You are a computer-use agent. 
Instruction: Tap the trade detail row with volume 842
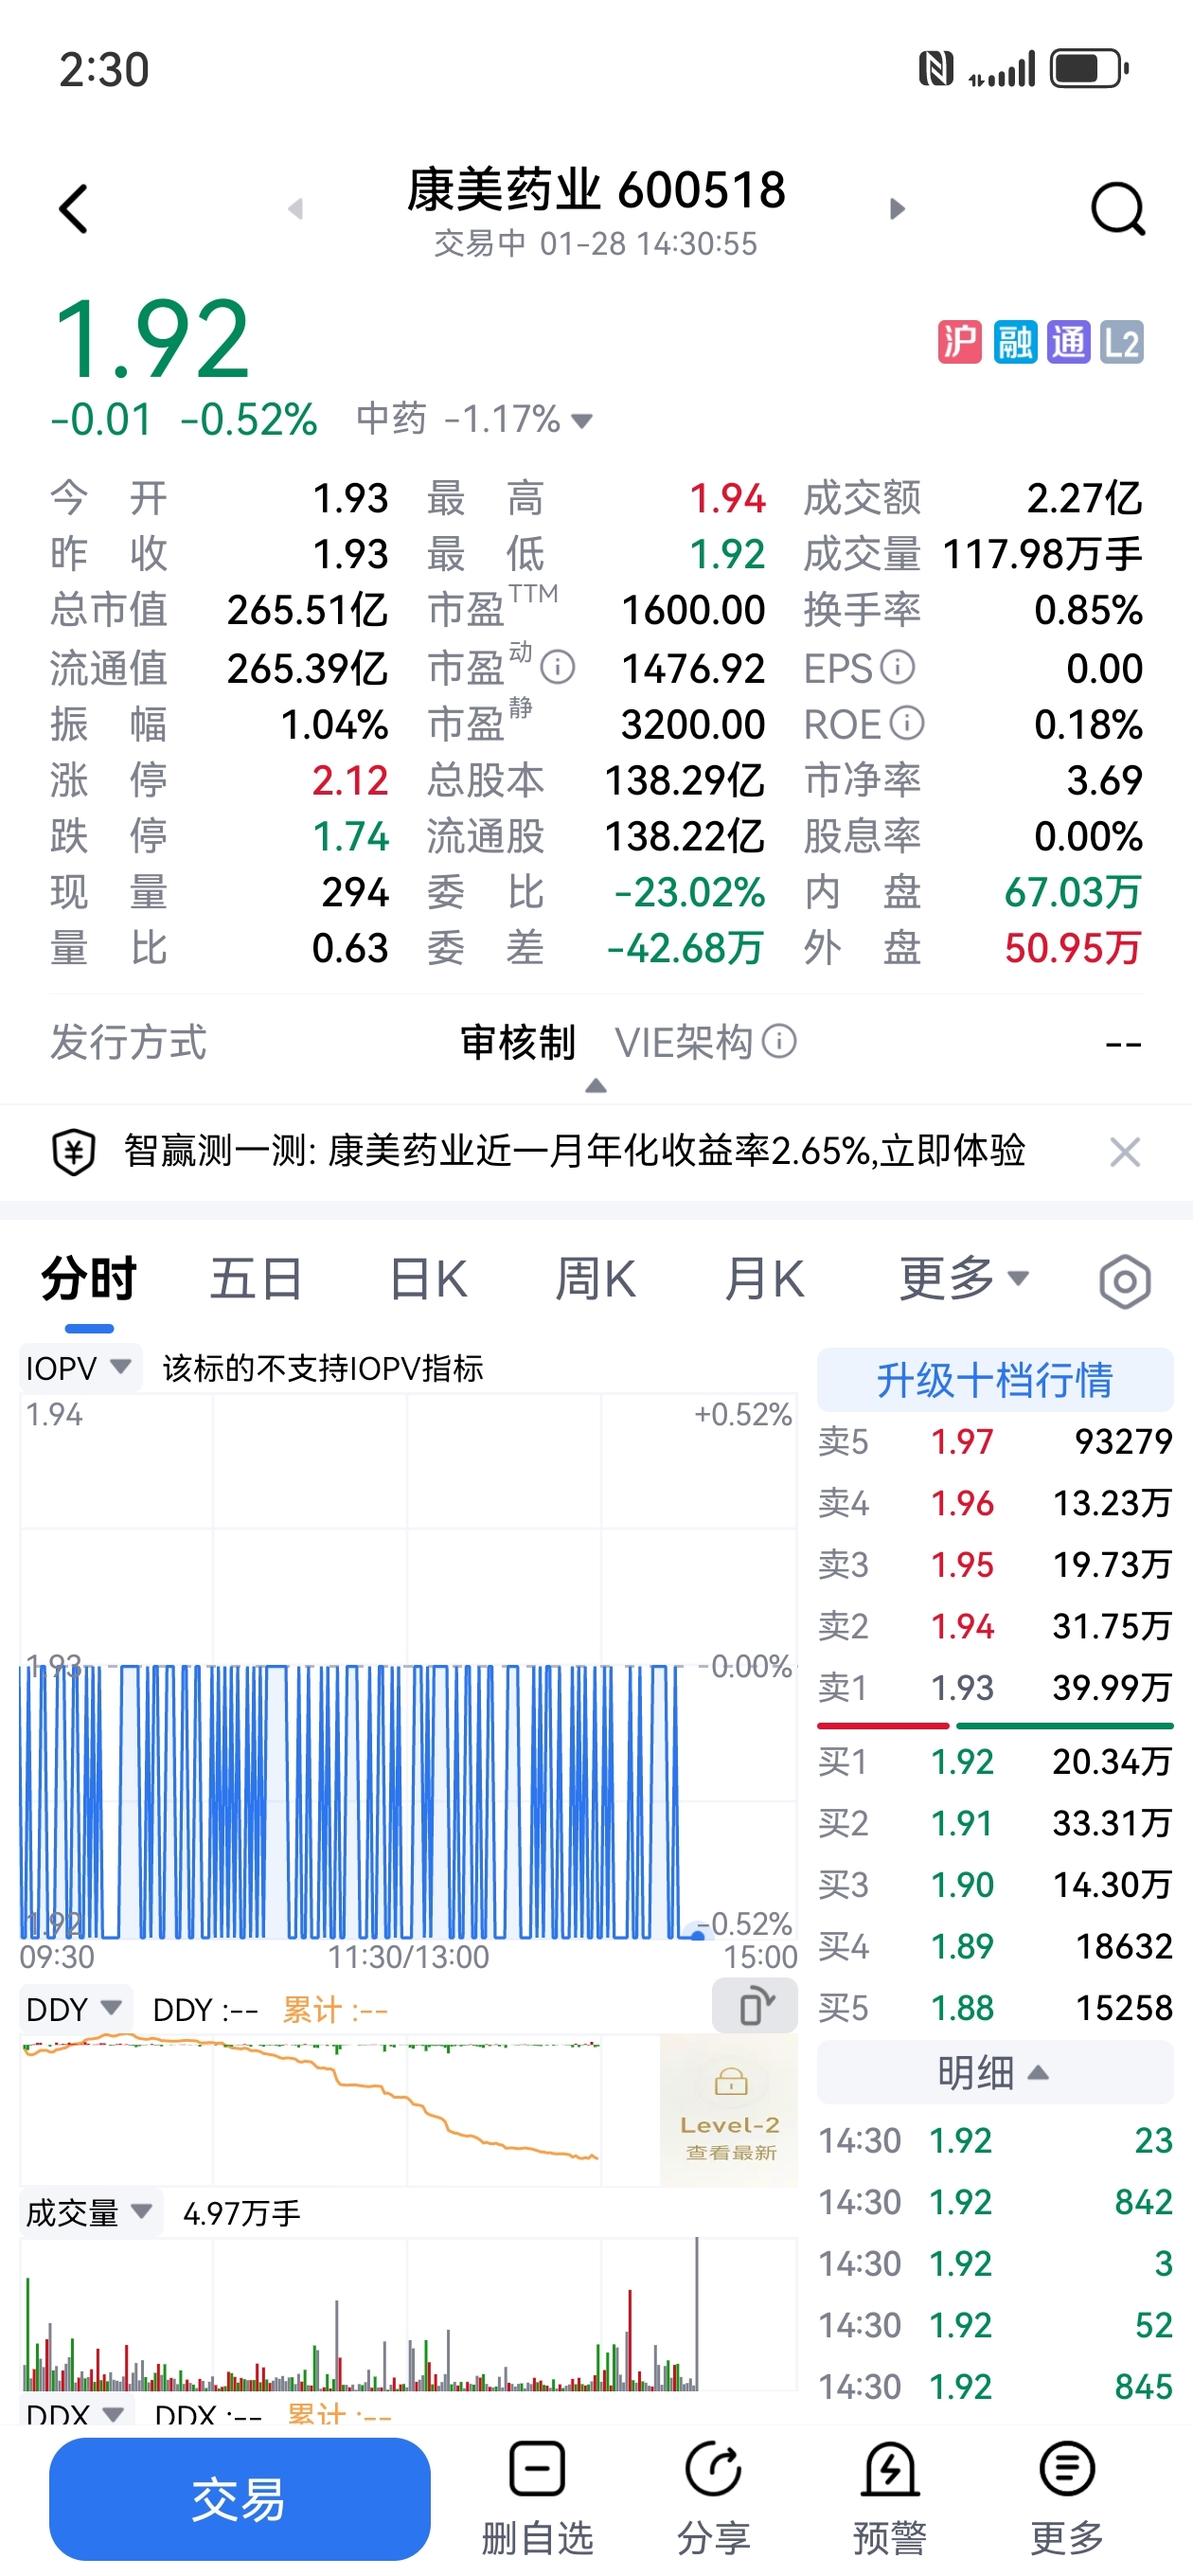pos(995,2201)
